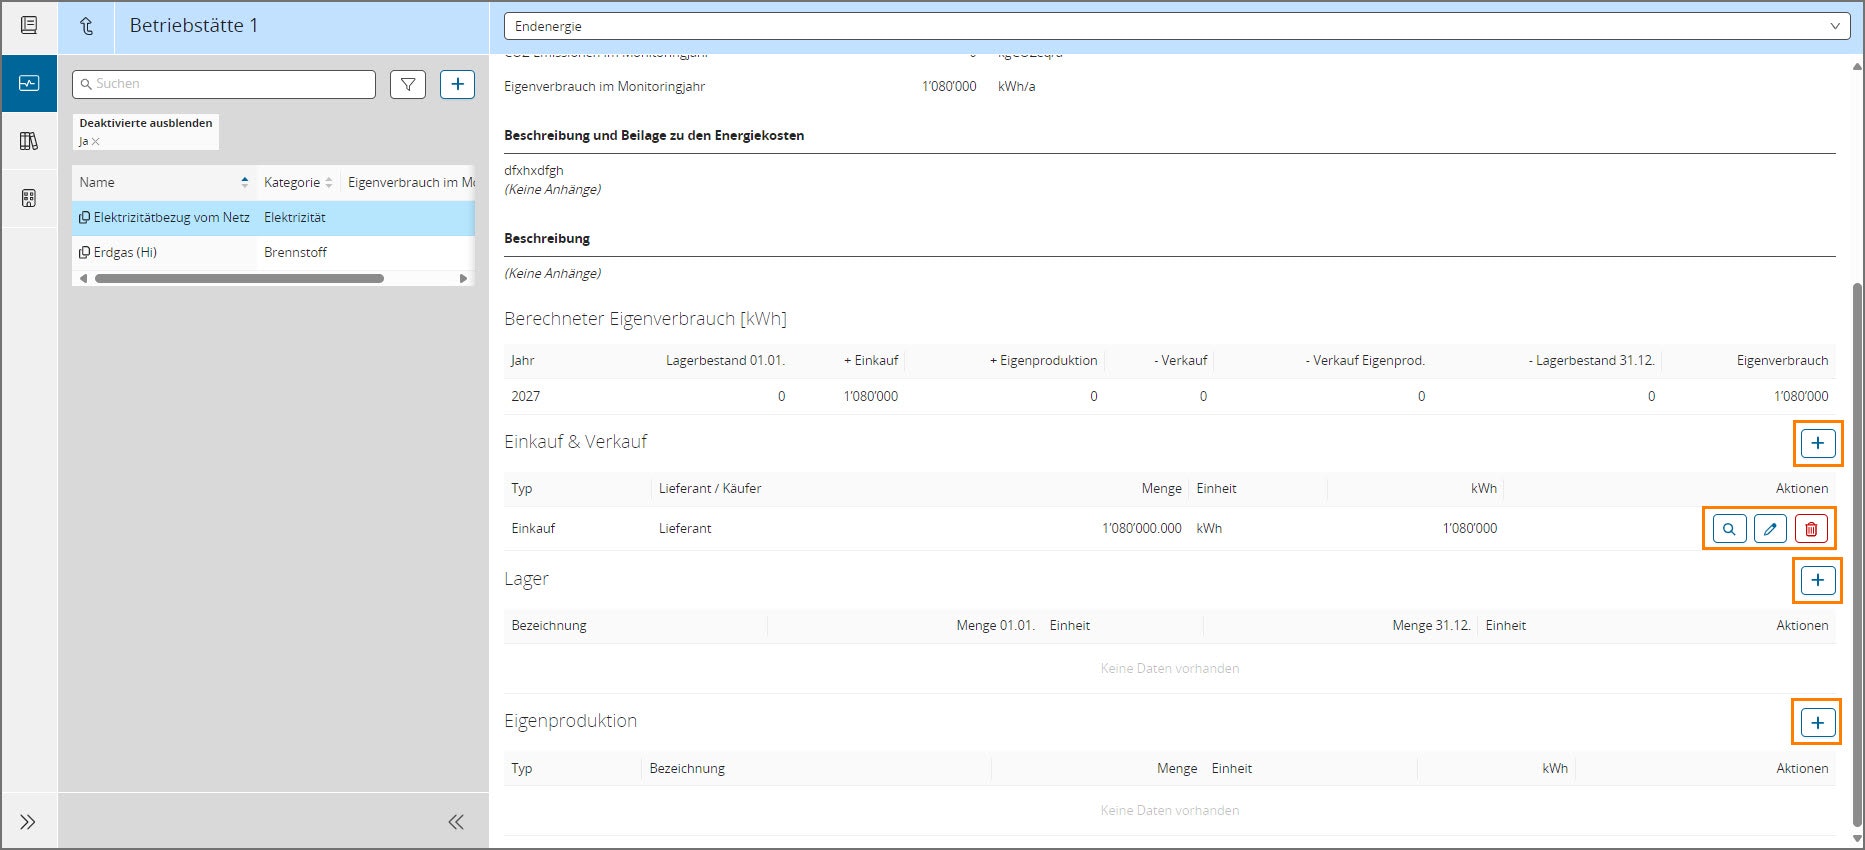Edit the Einkauf row with pencil icon

click(1770, 529)
